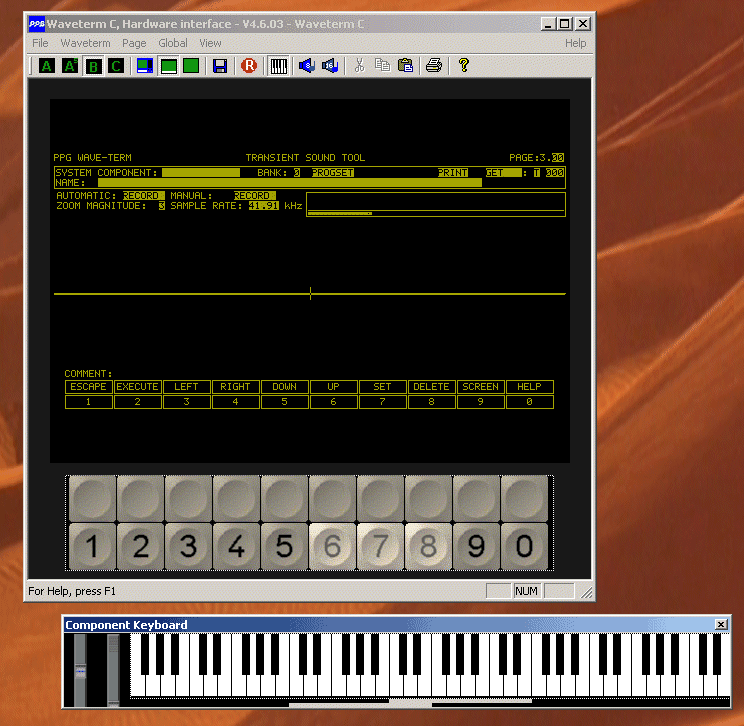Select the A5 mode toolbar icon
The height and width of the screenshot is (726, 744).
70,65
